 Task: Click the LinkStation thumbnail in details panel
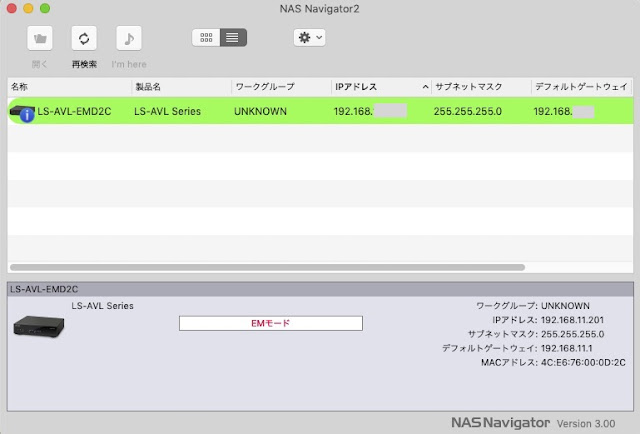click(x=39, y=326)
